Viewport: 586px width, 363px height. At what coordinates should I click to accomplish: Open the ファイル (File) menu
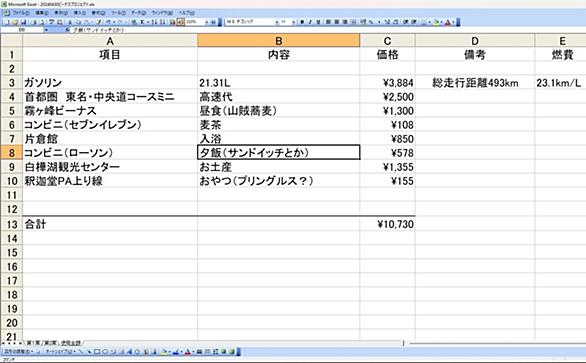tap(21, 13)
